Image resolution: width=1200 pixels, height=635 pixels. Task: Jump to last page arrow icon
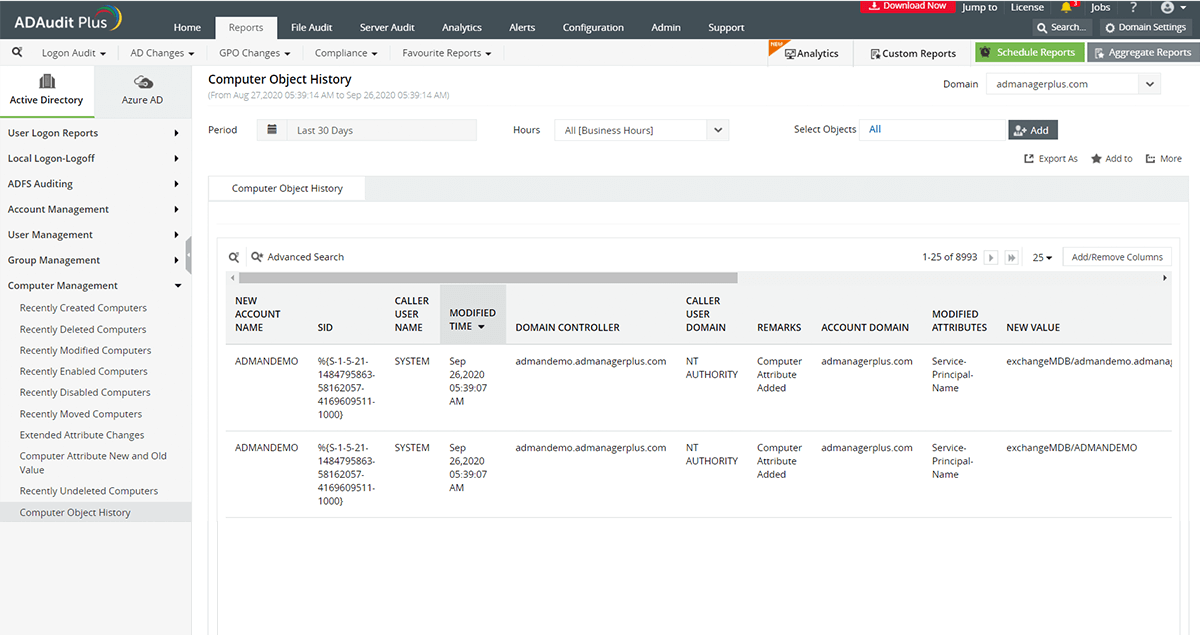1012,258
